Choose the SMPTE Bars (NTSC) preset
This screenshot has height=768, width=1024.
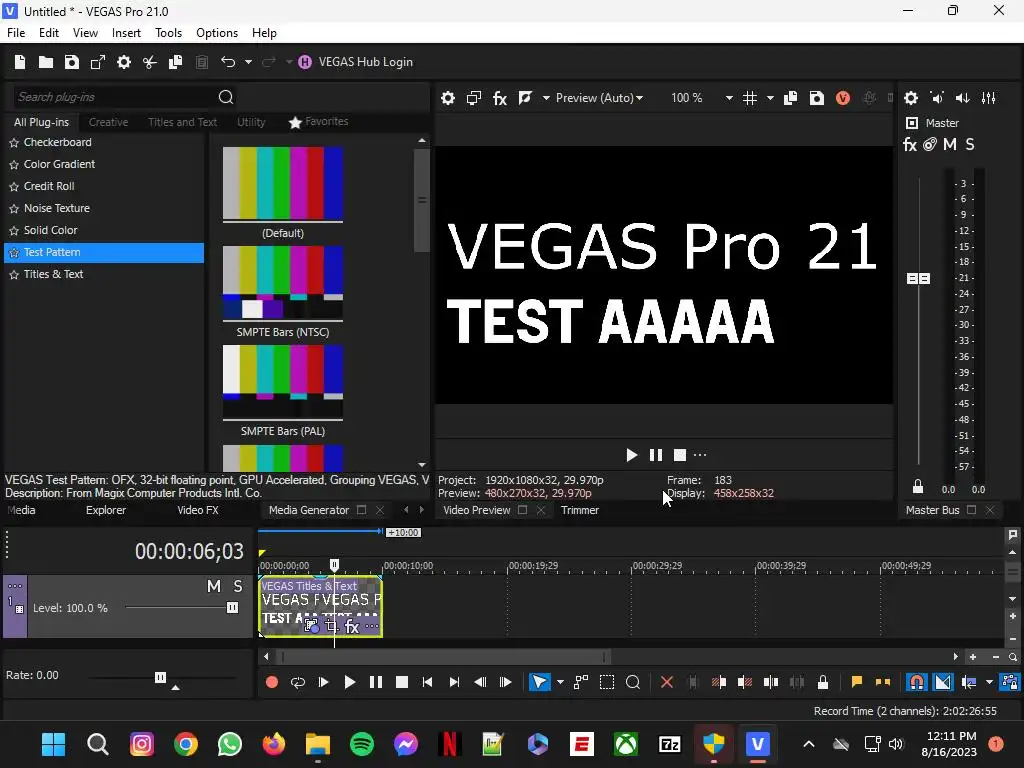[283, 292]
